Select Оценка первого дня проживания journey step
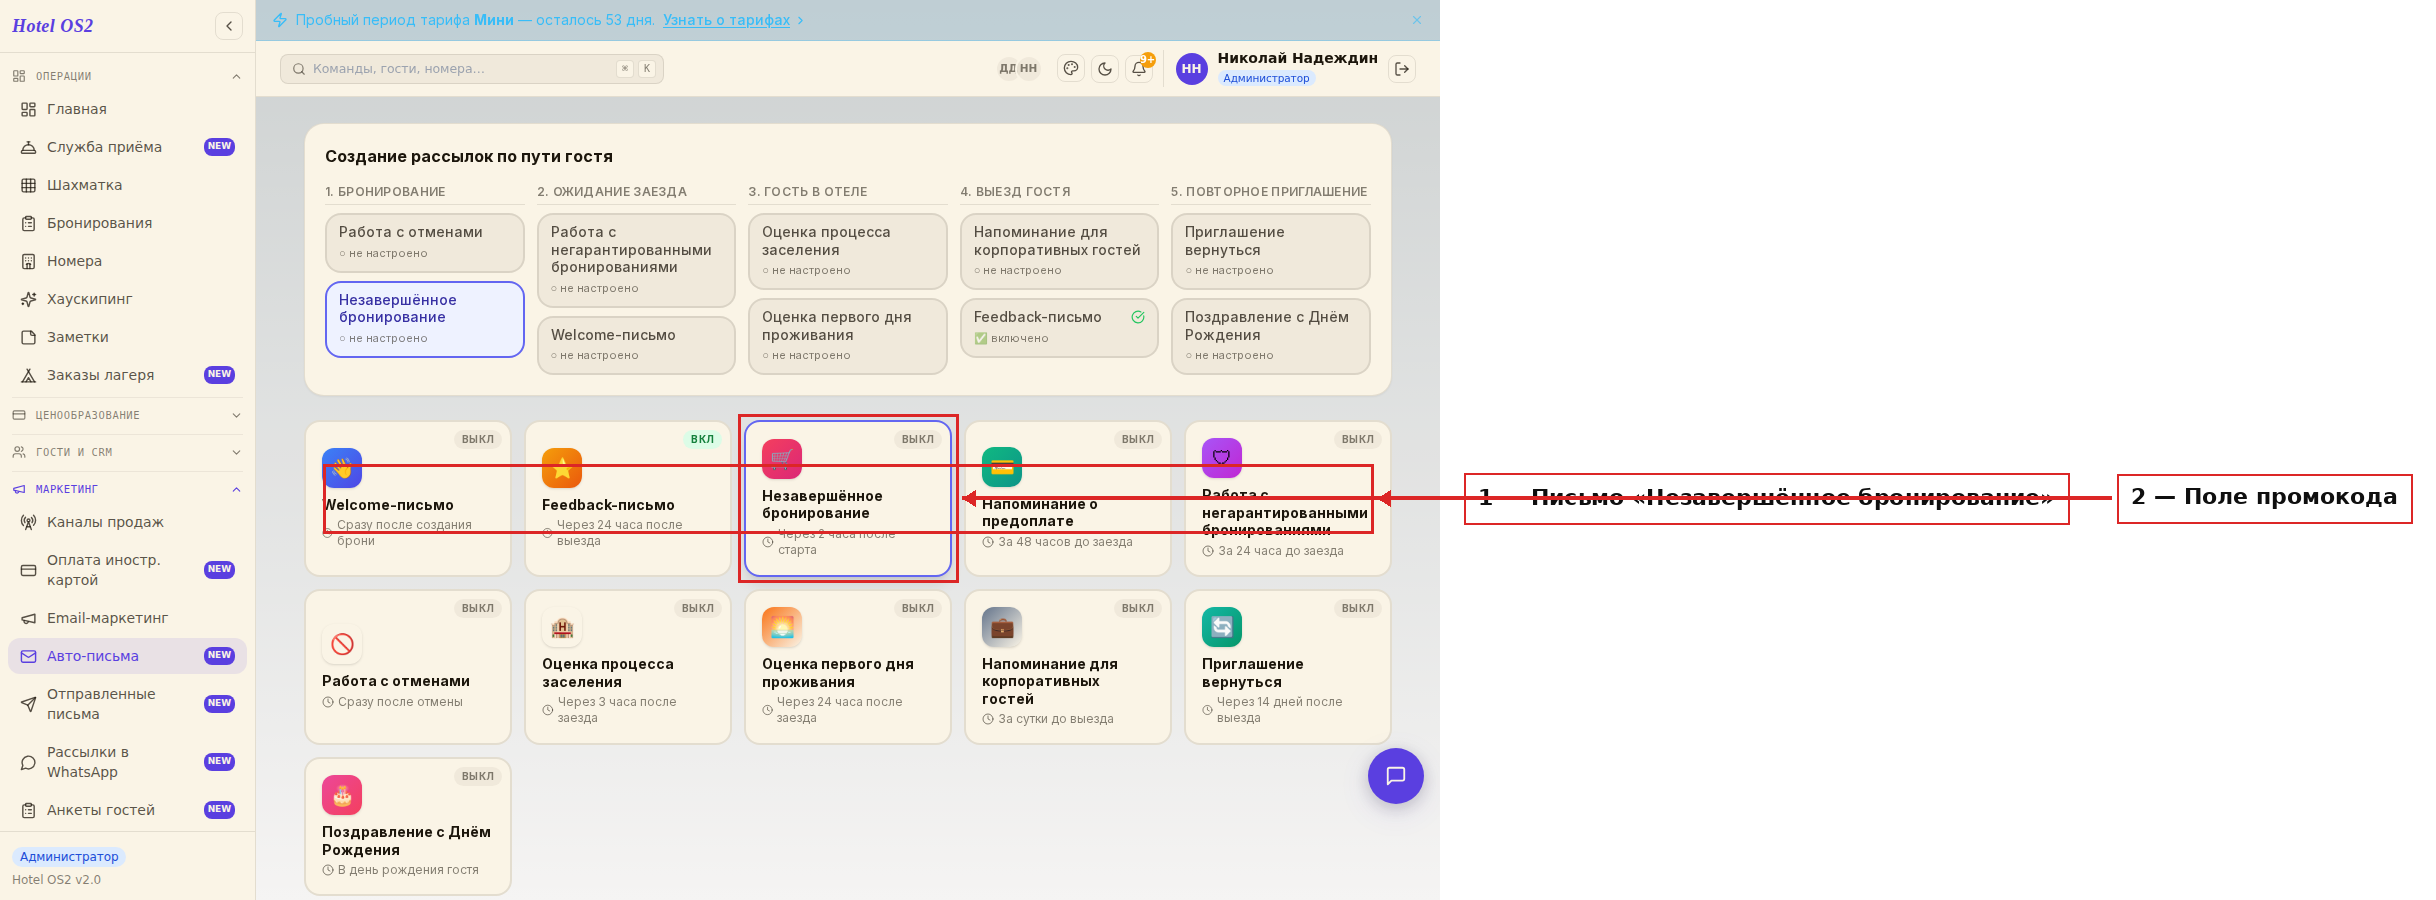 pos(848,336)
